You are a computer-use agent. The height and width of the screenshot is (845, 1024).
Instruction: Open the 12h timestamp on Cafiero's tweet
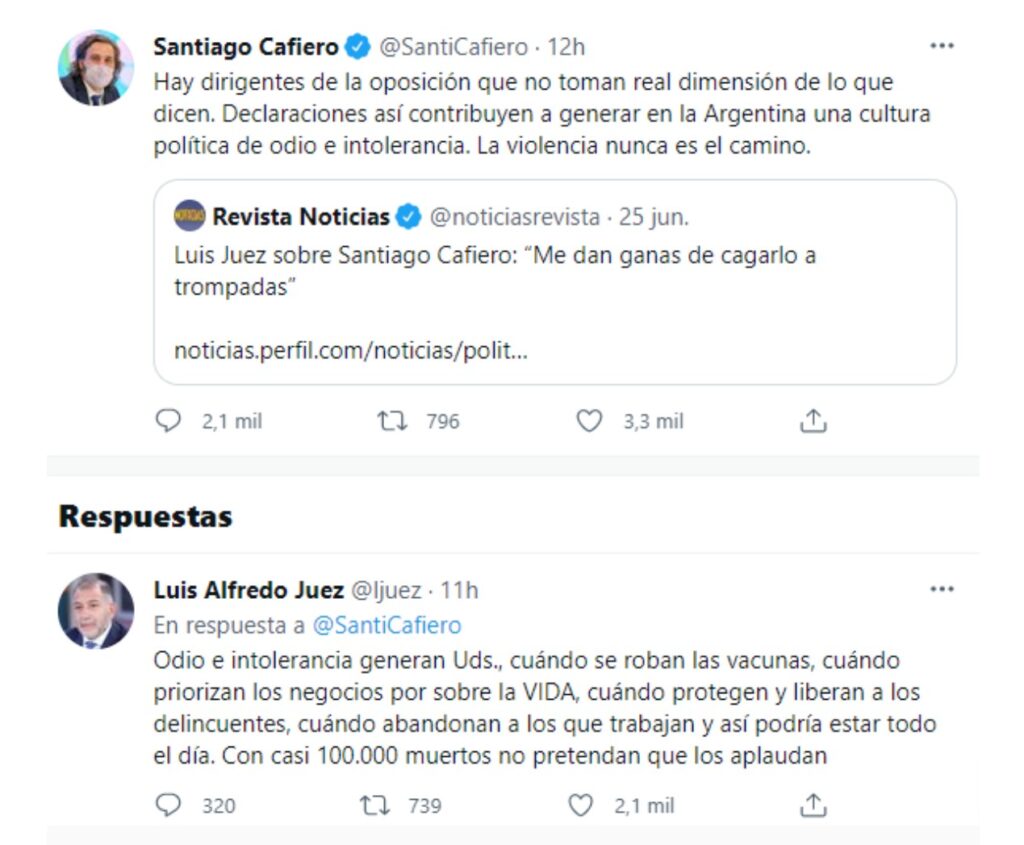pyautogui.click(x=566, y=47)
